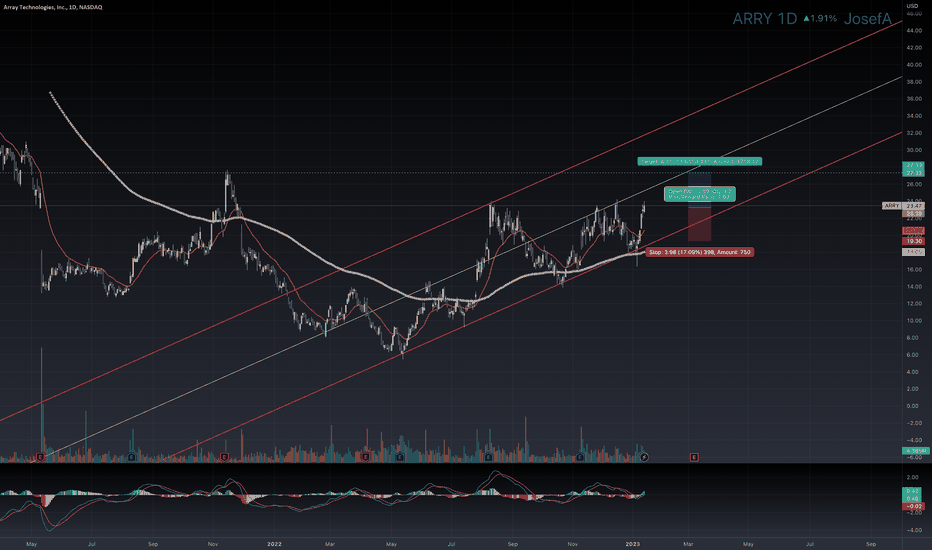Image resolution: width=932 pixels, height=550 pixels.
Task: Open the red earnings marker below May 2021
Action: point(40,457)
